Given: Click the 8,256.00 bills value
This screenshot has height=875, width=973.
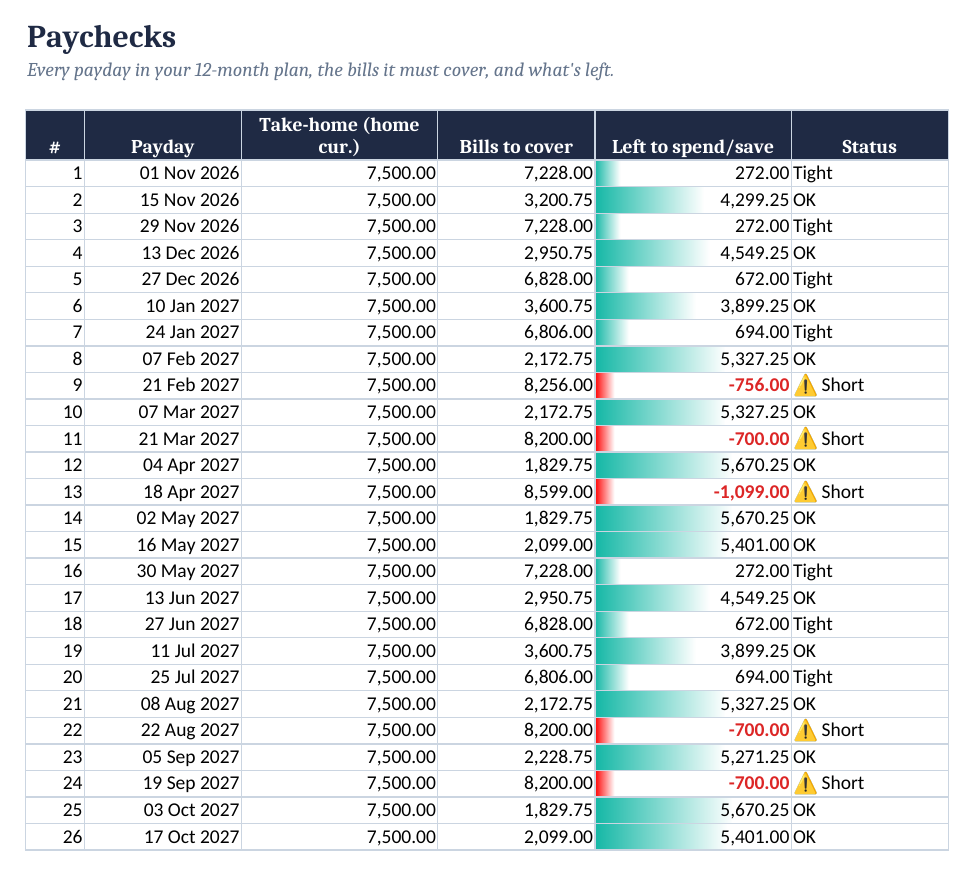Looking at the screenshot, I should pos(558,385).
